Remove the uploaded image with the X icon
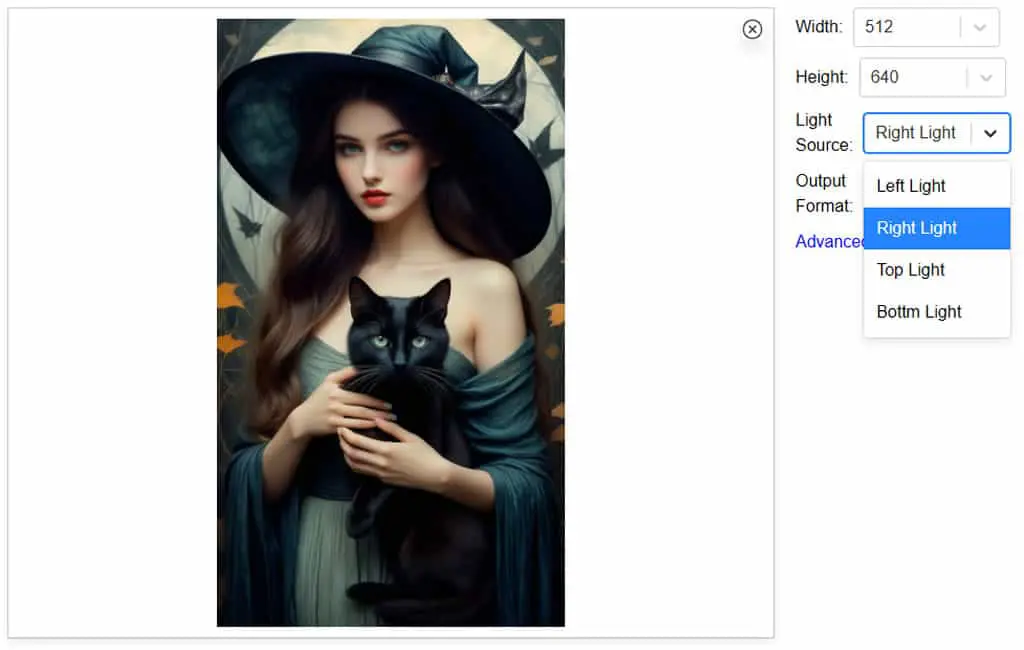This screenshot has width=1024, height=650. click(752, 29)
